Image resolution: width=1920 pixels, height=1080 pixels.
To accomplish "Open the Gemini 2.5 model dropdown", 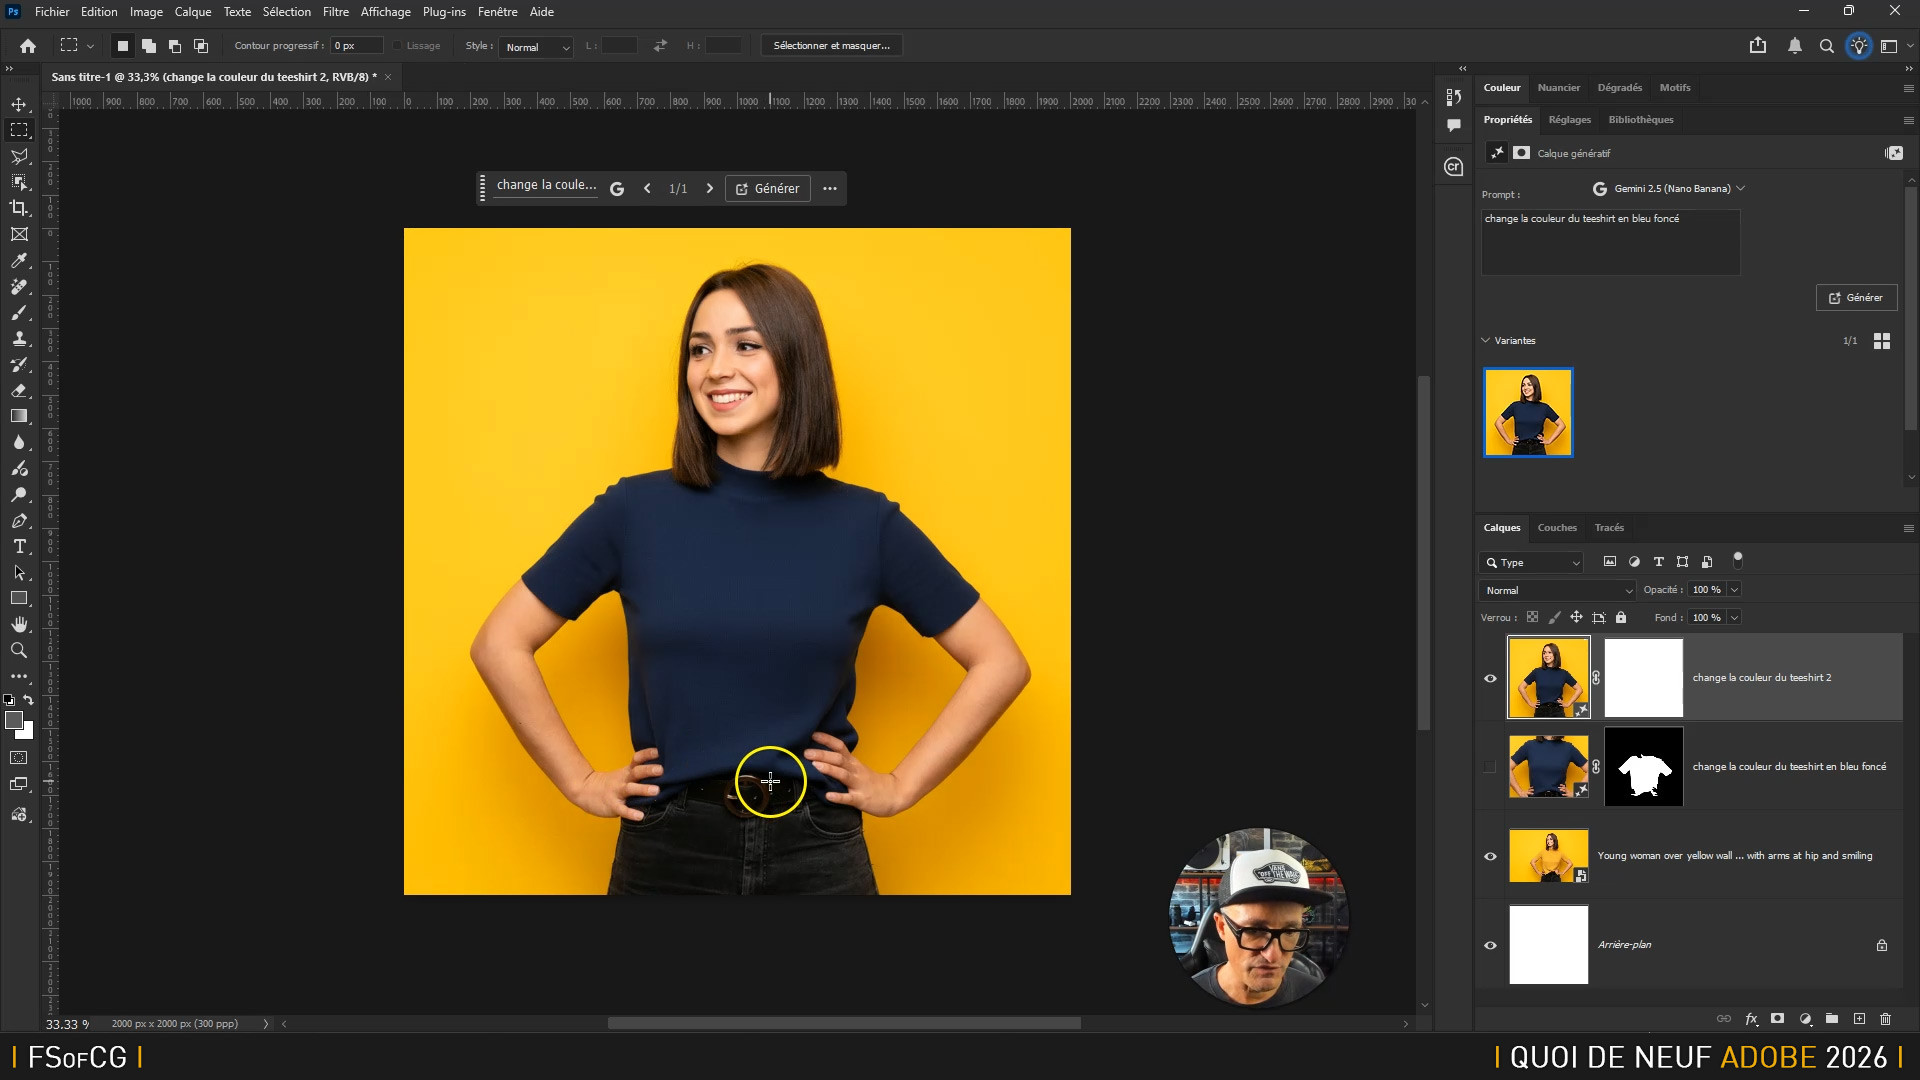I will 1670,188.
